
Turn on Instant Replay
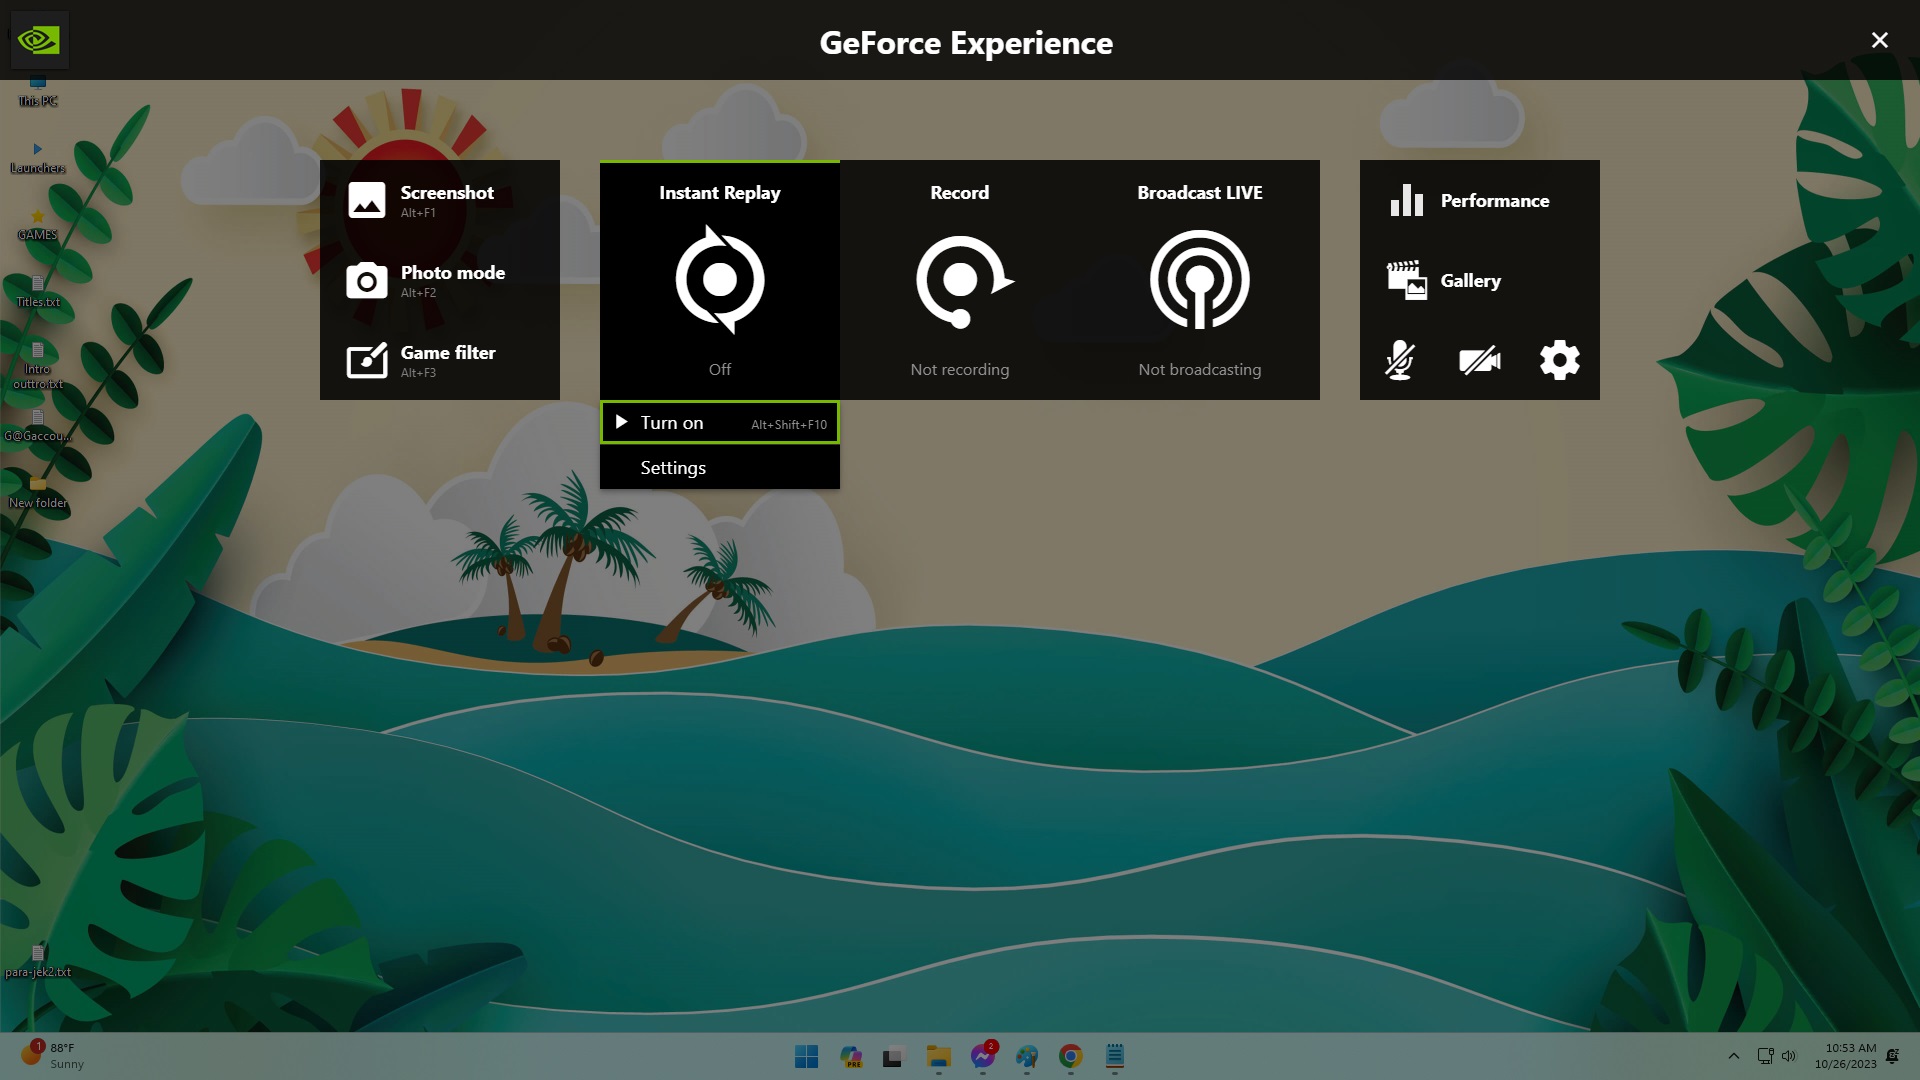tap(720, 423)
